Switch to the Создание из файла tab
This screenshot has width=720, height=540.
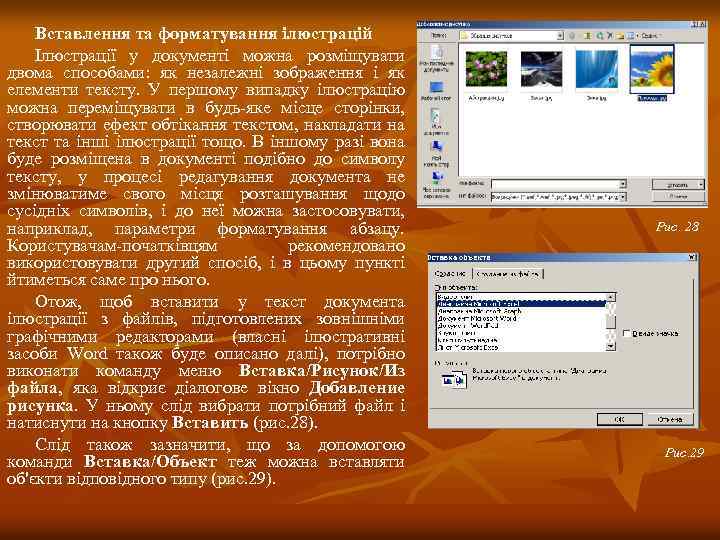point(507,274)
